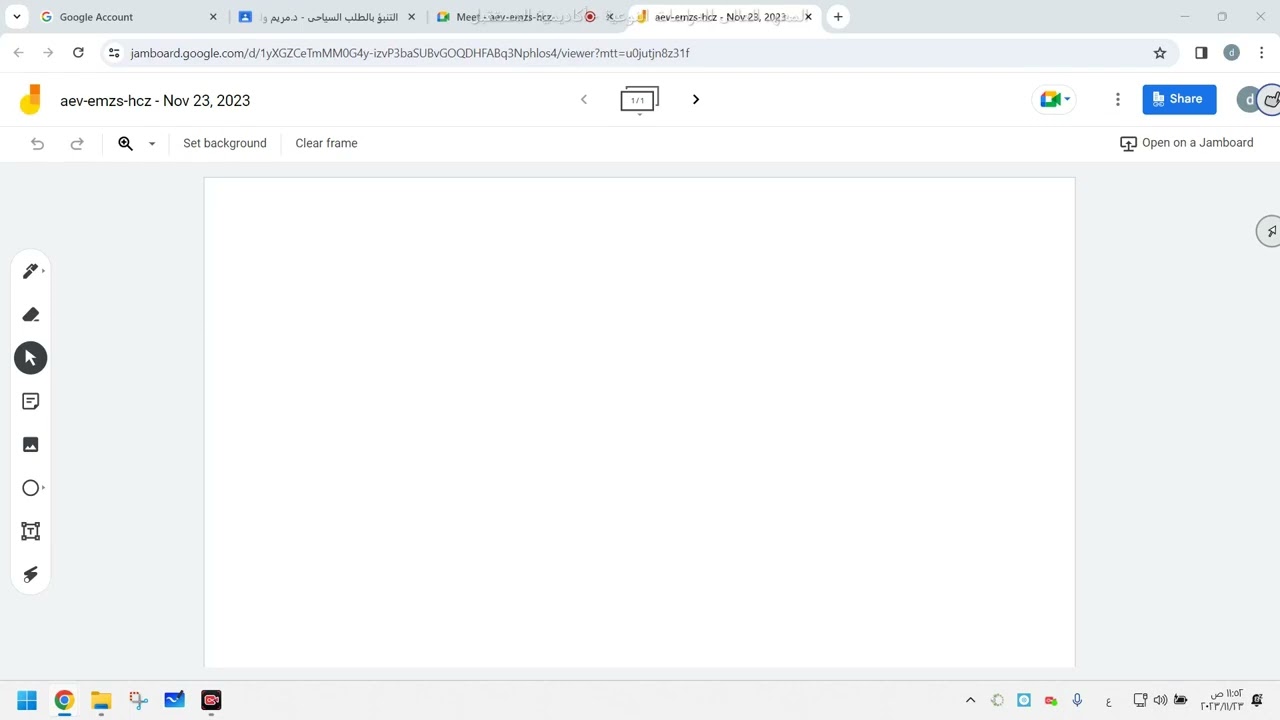Click the pin button at right edge
Screen dimensions: 1280x720
point(1269,231)
